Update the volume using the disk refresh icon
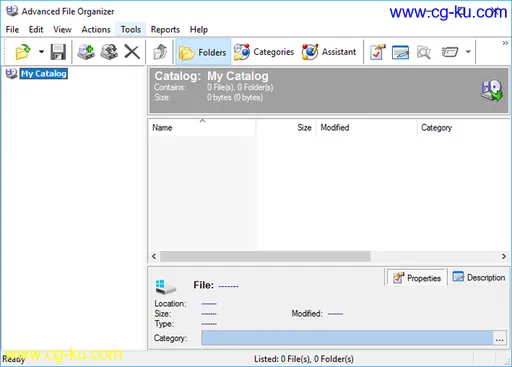This screenshot has width=512, height=367. [x=109, y=52]
